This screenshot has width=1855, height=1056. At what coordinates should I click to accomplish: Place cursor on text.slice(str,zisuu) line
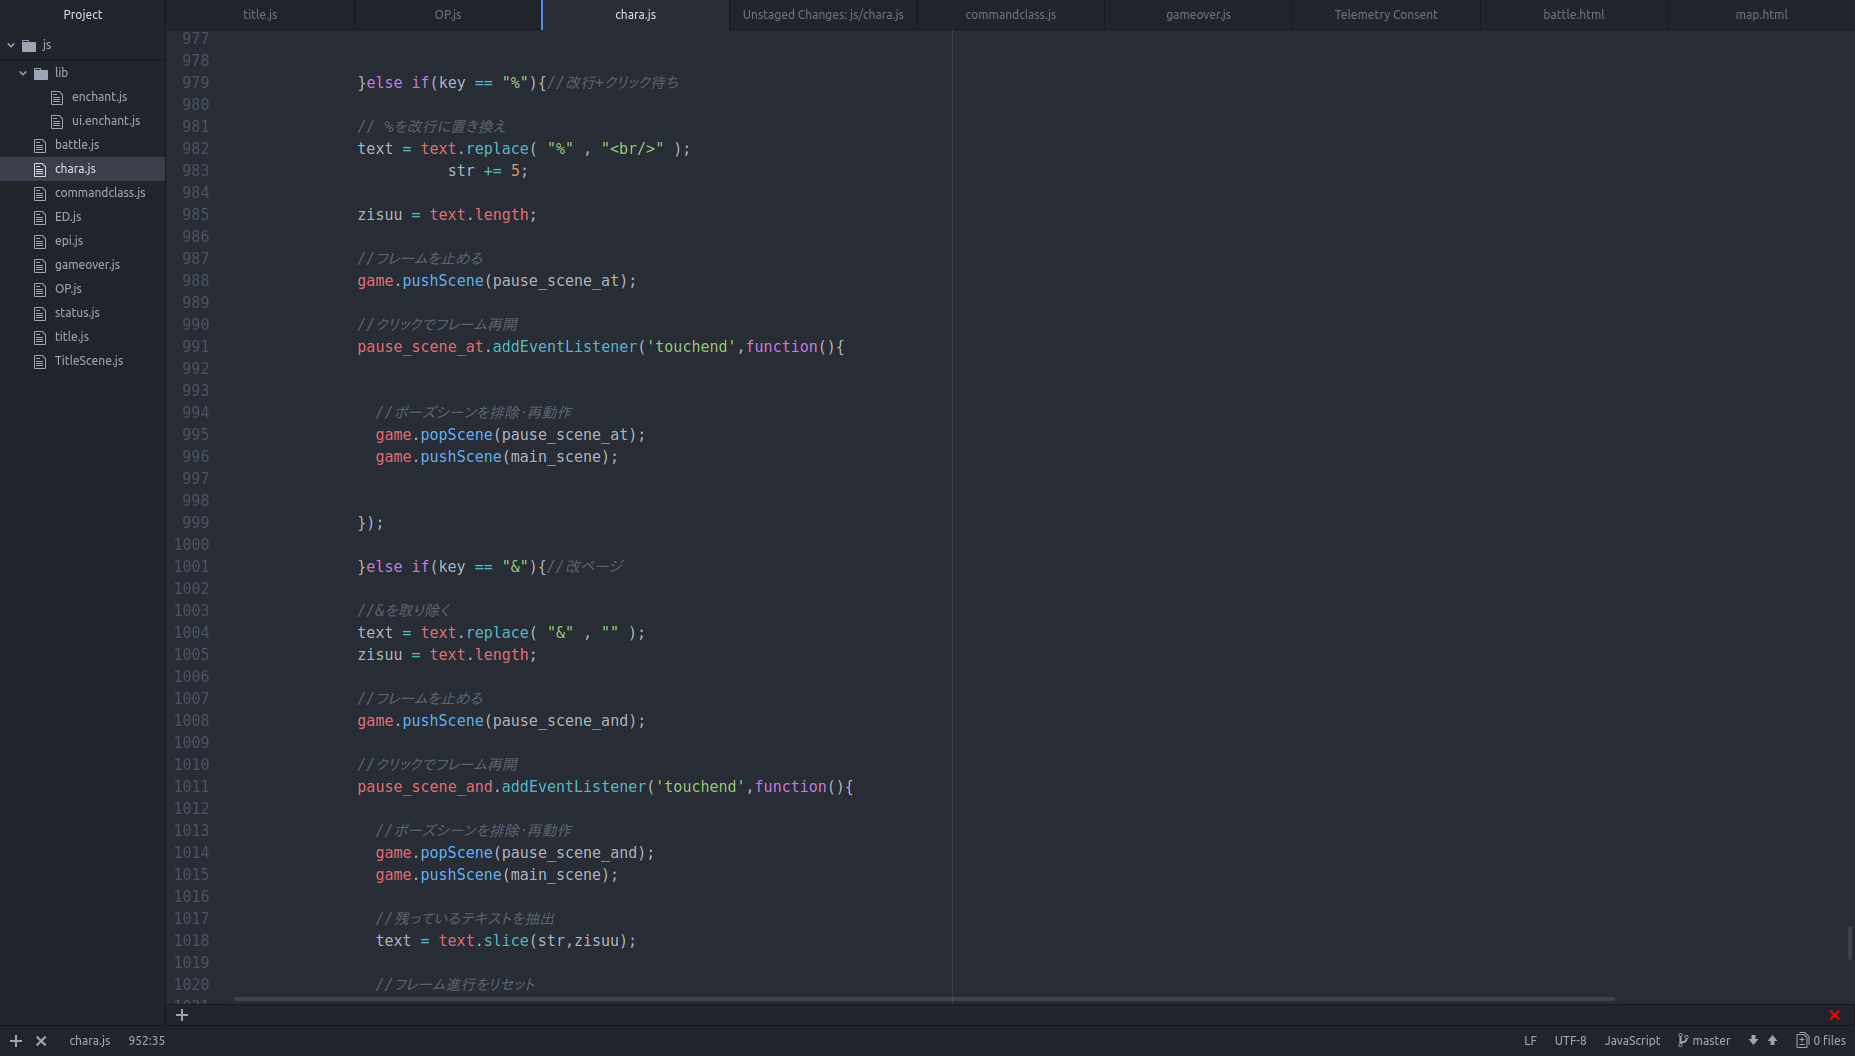click(506, 941)
